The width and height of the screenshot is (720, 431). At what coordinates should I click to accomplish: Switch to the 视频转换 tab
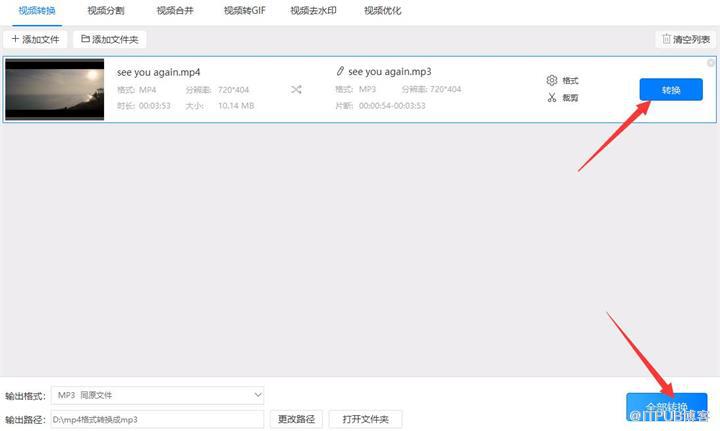[x=37, y=11]
